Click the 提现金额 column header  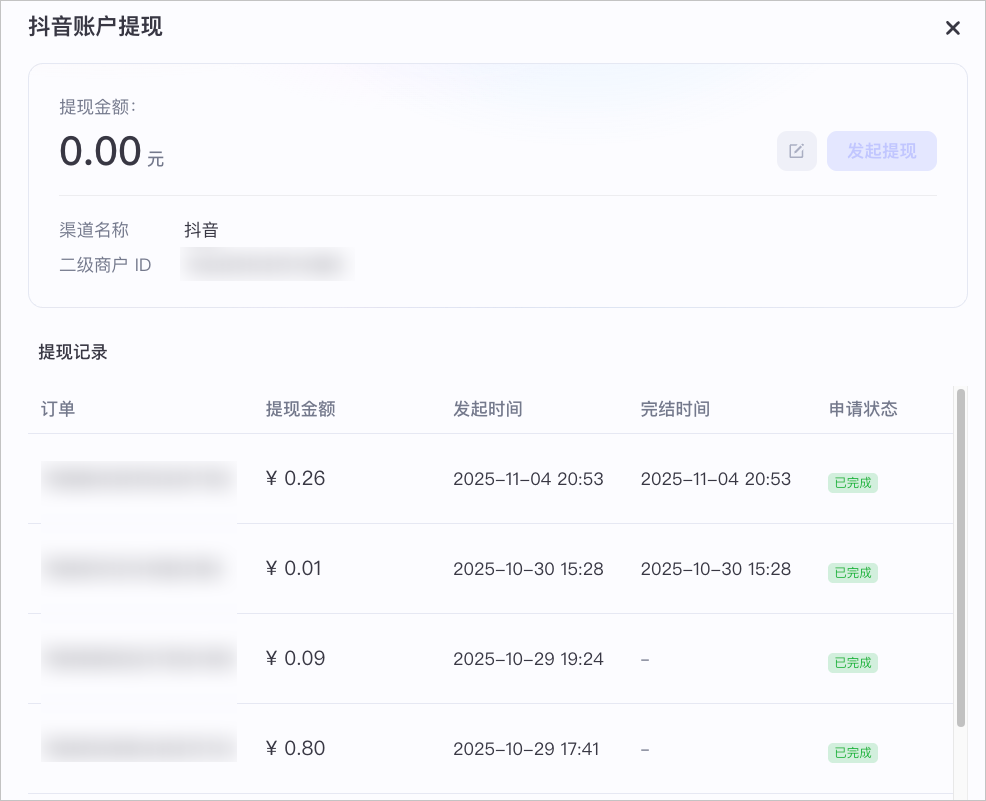pyautogui.click(x=301, y=409)
